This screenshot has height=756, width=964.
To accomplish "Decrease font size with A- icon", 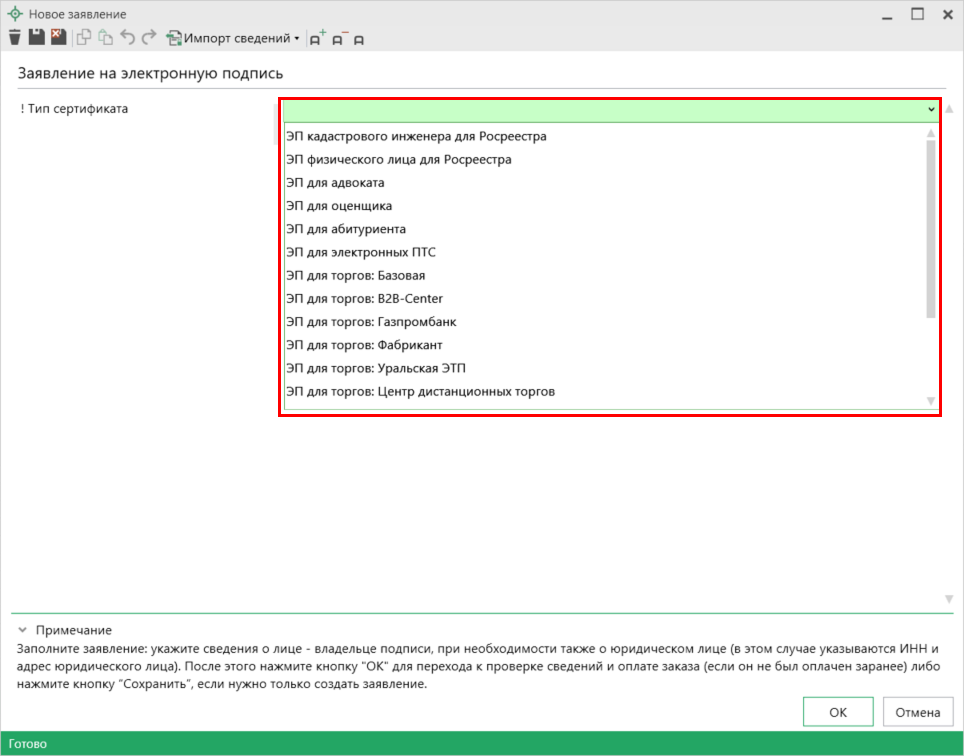I will click(339, 38).
